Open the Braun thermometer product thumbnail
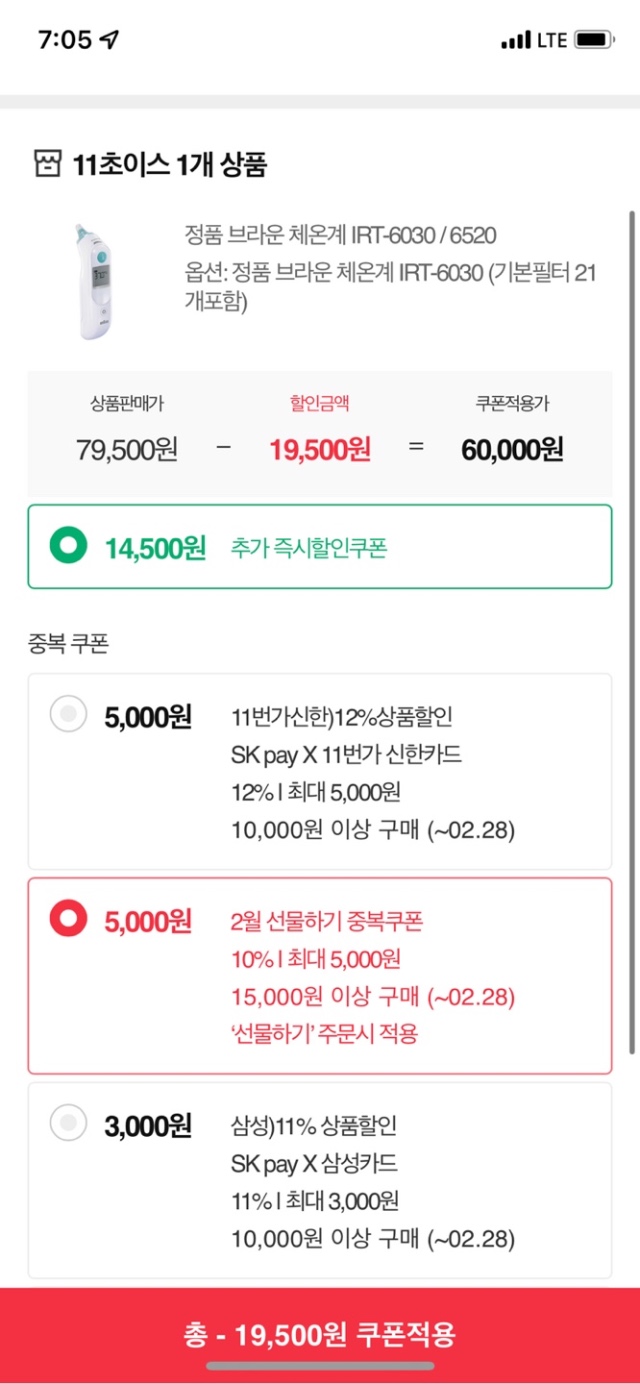Image resolution: width=640 pixels, height=1384 pixels. 97,282
